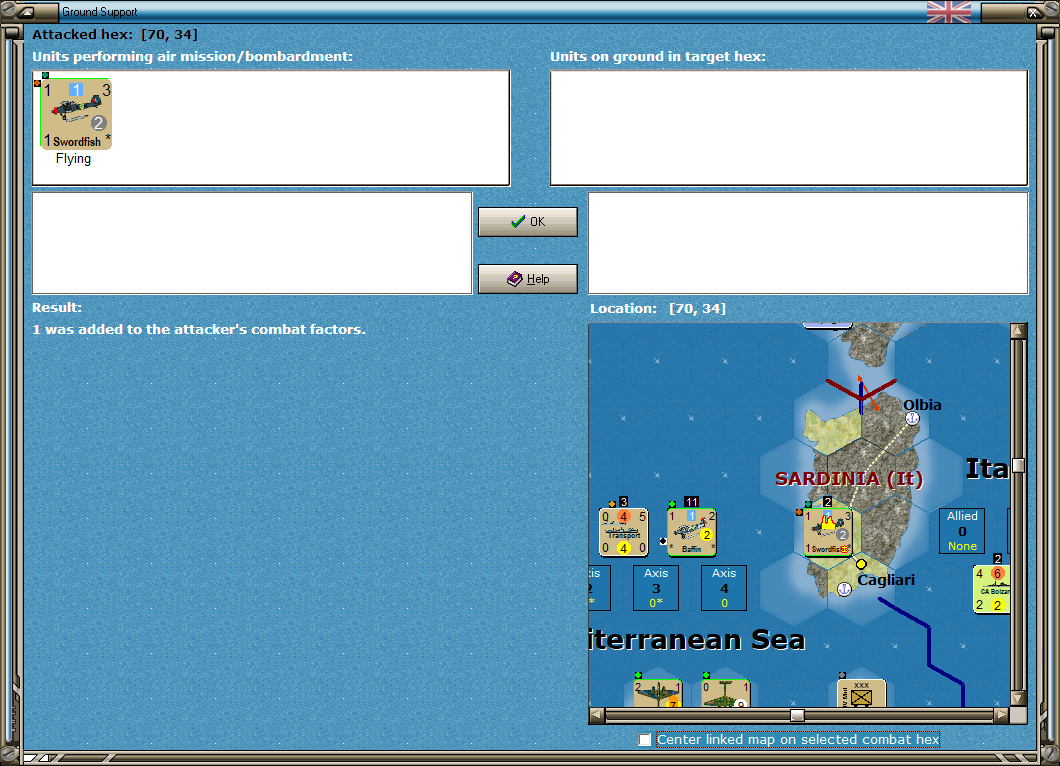Click the burning Swordfish unit on Sardinia

(x=827, y=532)
